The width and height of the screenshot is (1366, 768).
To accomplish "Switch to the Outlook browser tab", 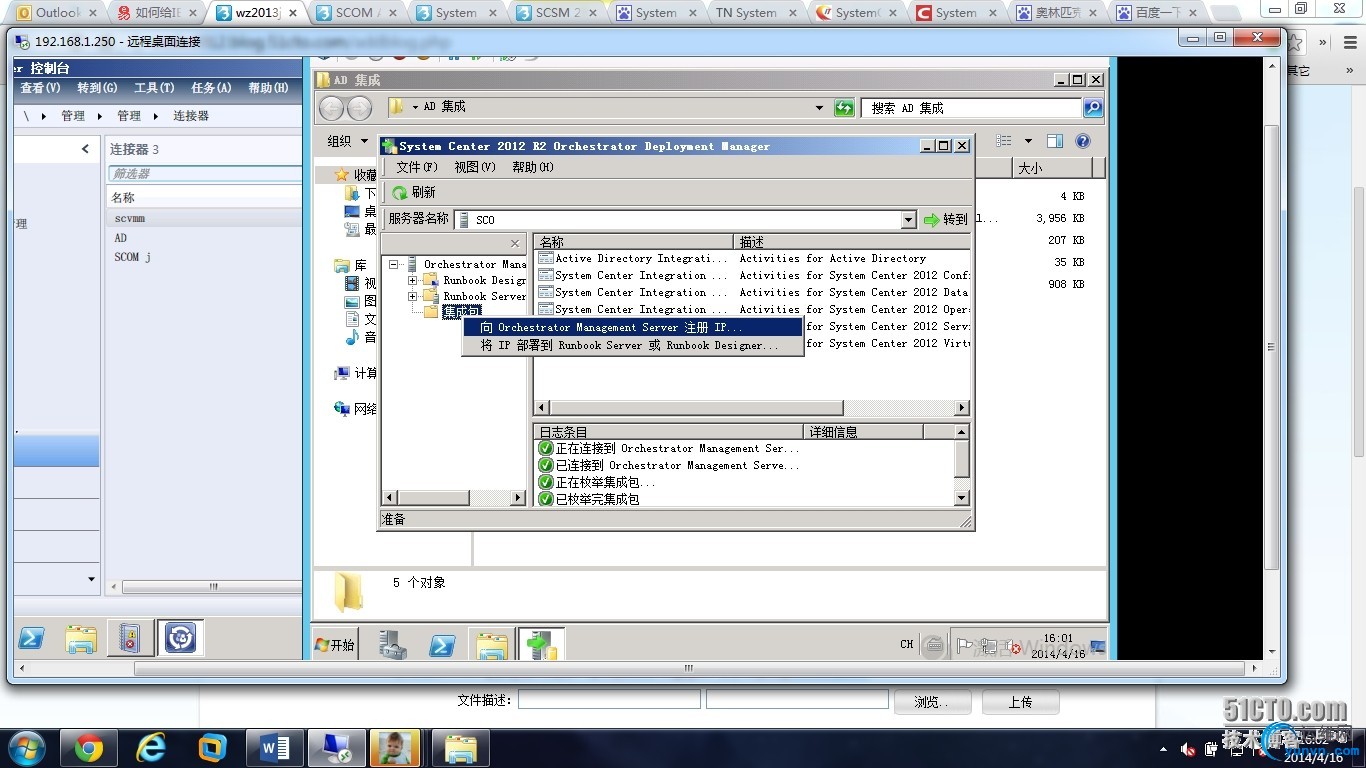I will click(x=58, y=13).
